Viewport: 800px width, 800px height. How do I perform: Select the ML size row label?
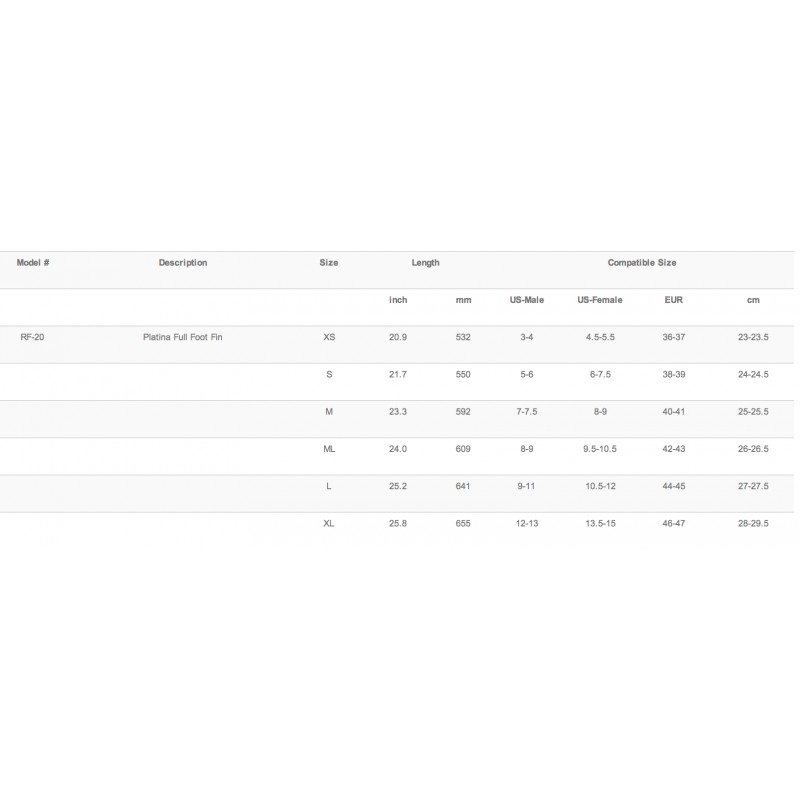click(x=329, y=449)
